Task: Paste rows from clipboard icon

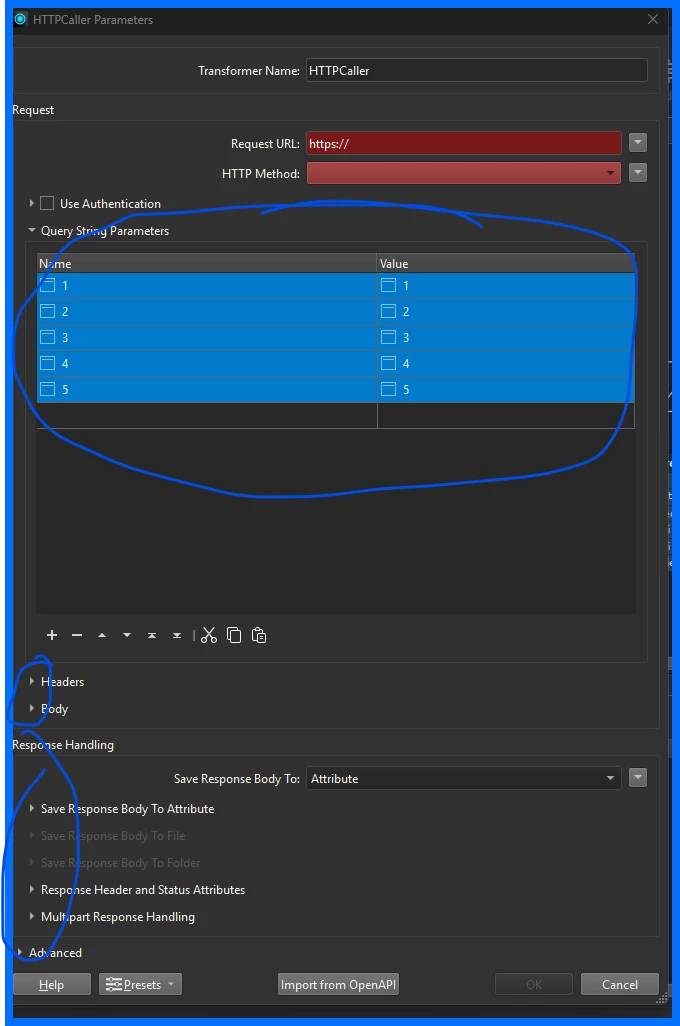Action: click(x=259, y=635)
